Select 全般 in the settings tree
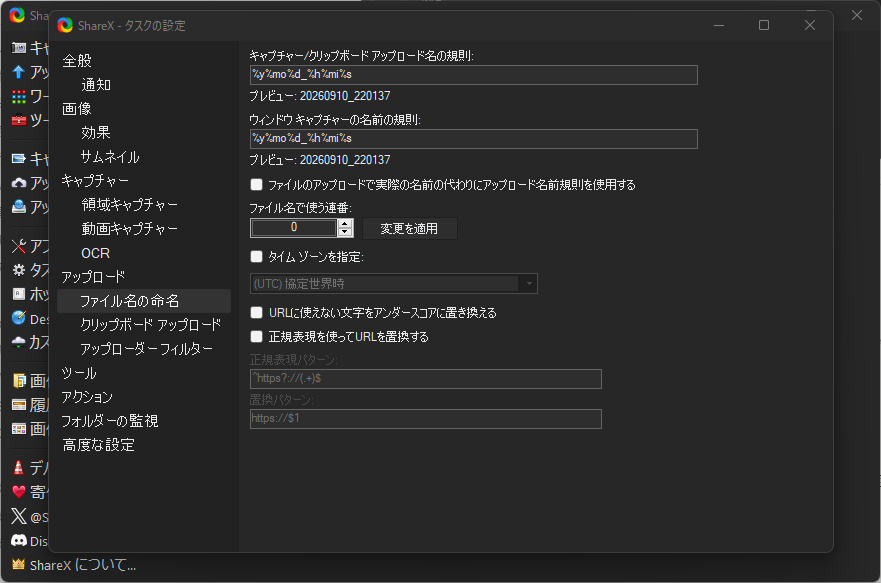 point(77,61)
